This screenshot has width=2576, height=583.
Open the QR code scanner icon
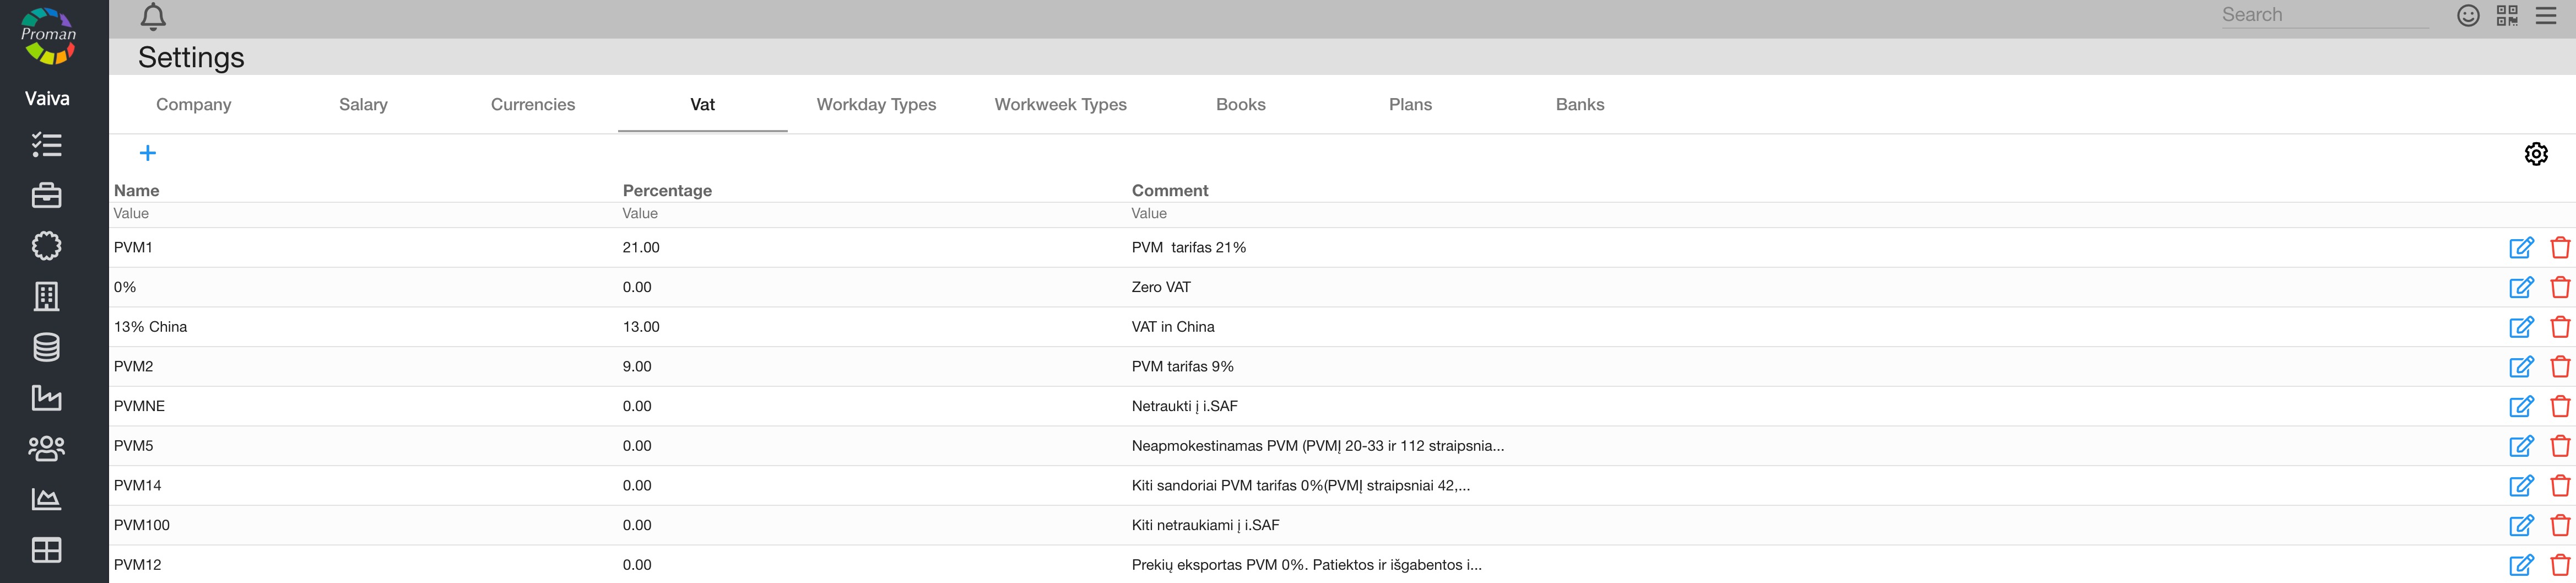point(2506,16)
